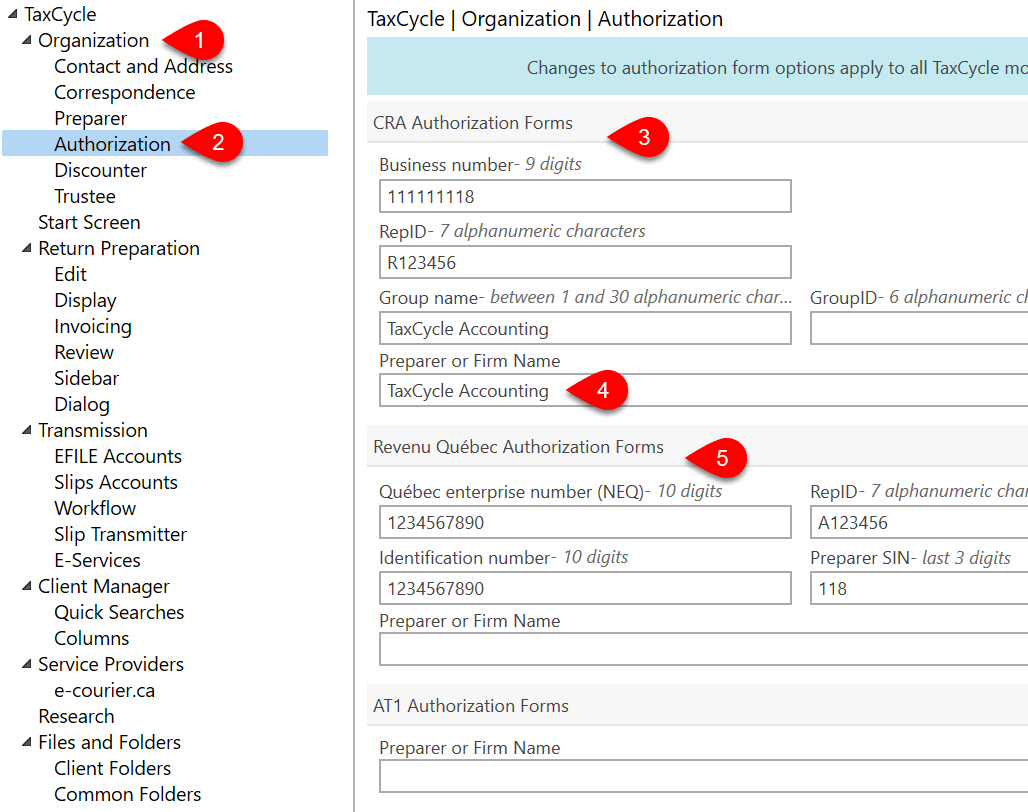Open Common Folders options
1028x812 pixels.
(x=128, y=794)
